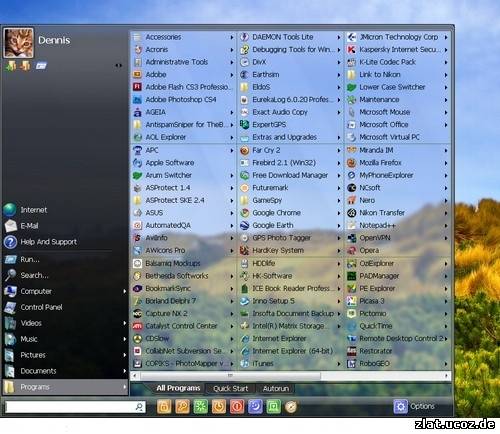Click the blue moon hibernate icon
The width and height of the screenshot is (500, 434).
[x=255, y=406]
